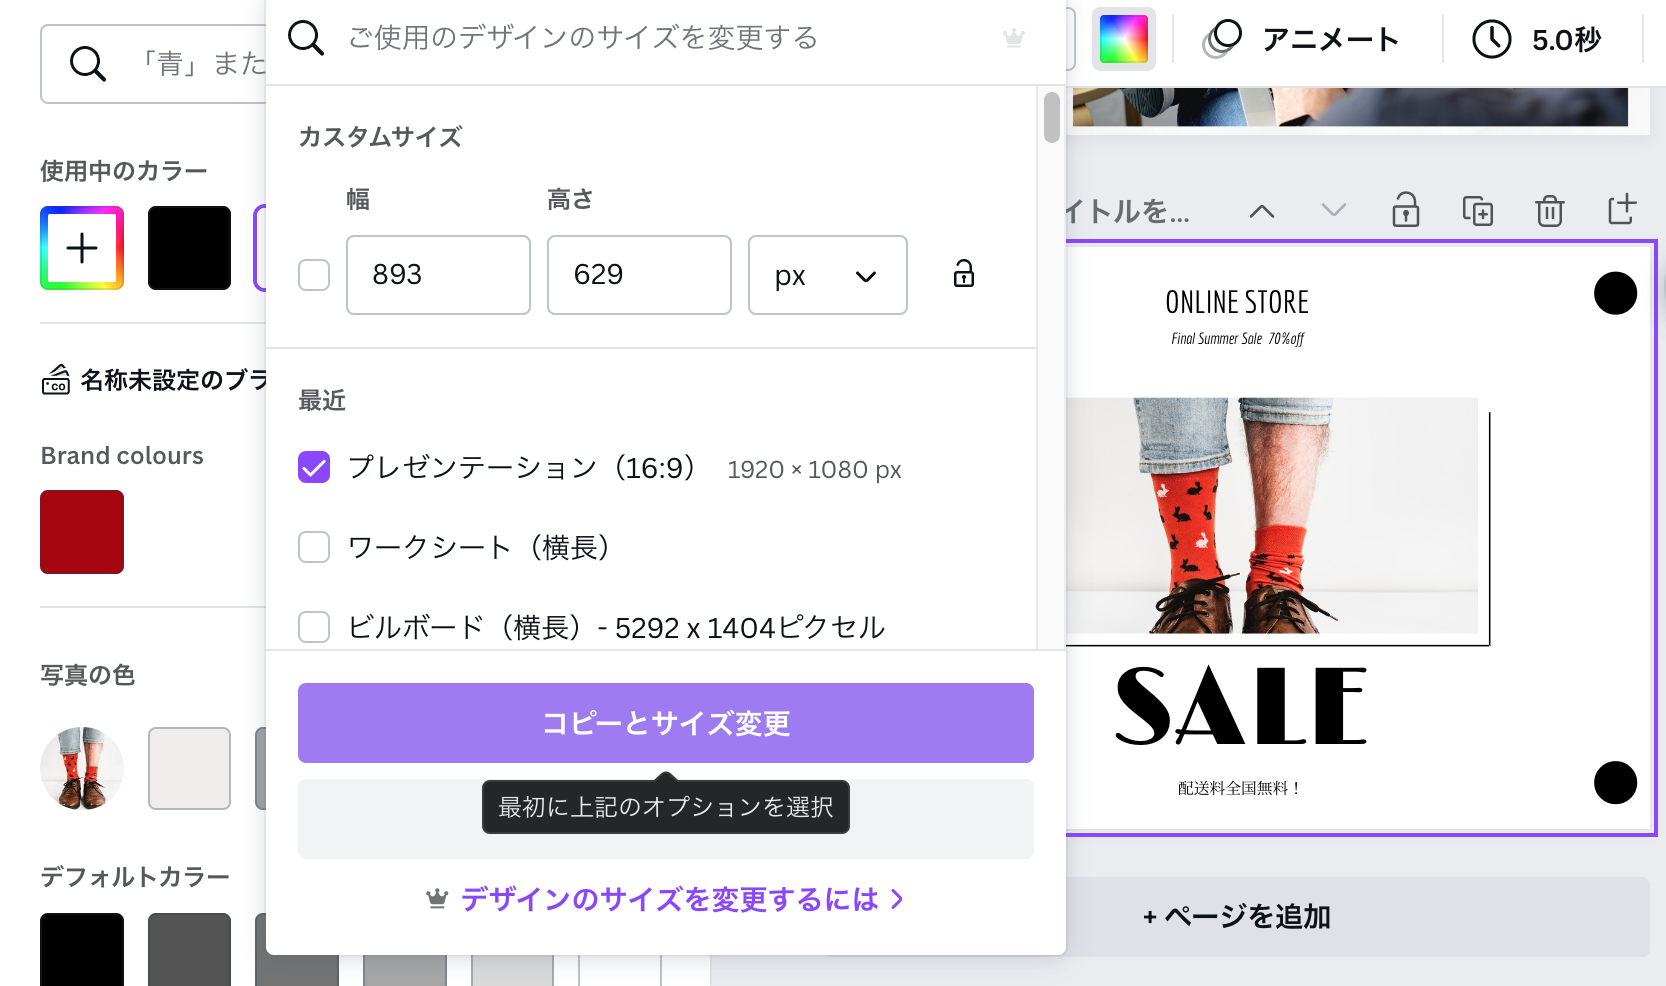The height and width of the screenshot is (986, 1666).
Task: Open the アニメート animation option
Action: click(x=1299, y=39)
